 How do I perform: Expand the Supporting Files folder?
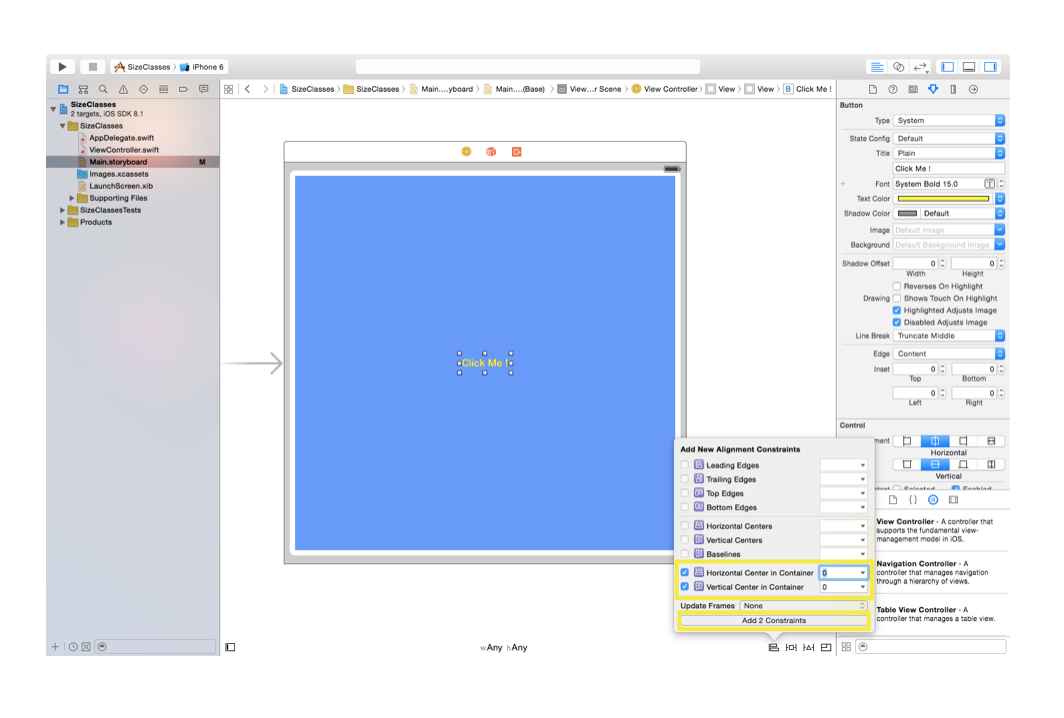(72, 198)
